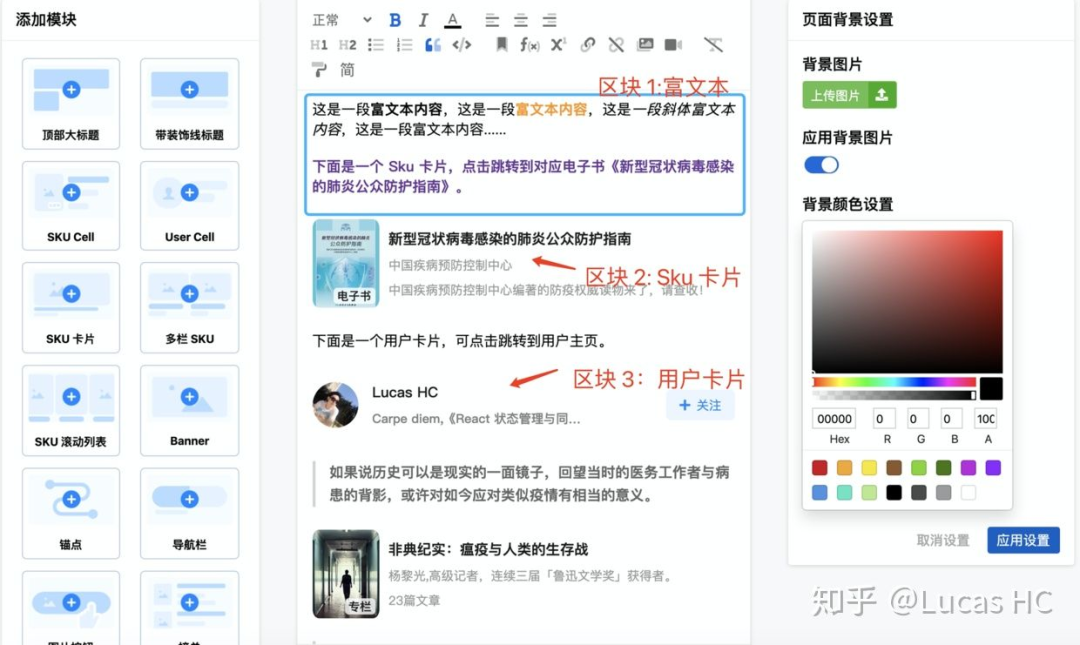The image size is (1080, 645).
Task: Add the SKU 卡片 module
Action: (x=71, y=307)
